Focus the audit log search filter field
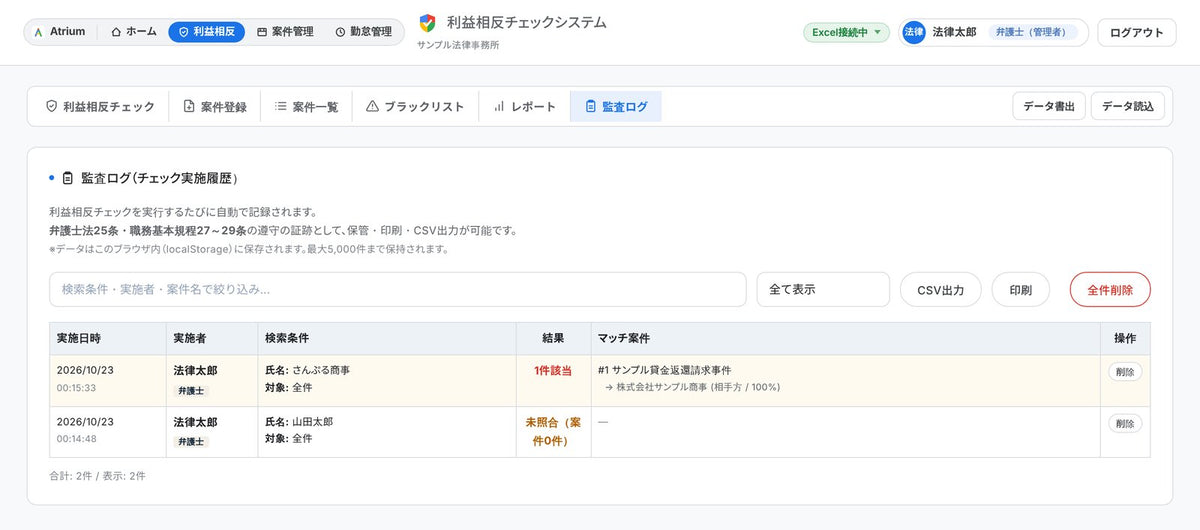Screen dimensions: 1200x530 [x=398, y=289]
